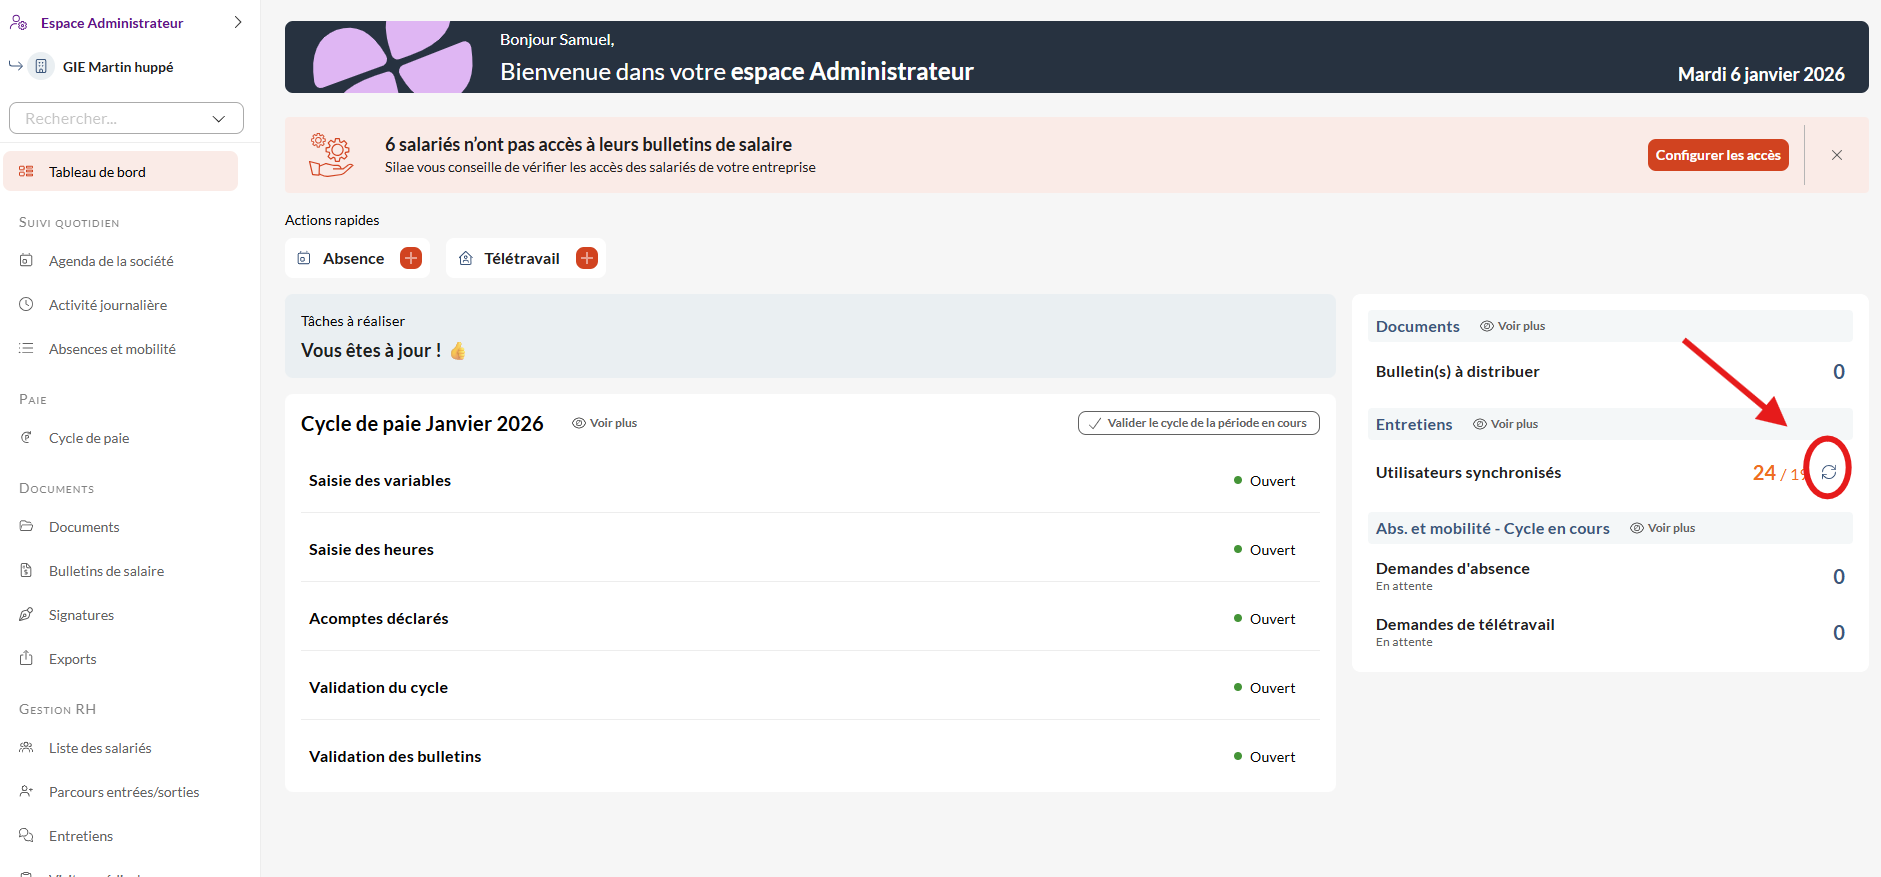Expand the Espace Administrateur chevron
The image size is (1881, 877).
coord(238,23)
